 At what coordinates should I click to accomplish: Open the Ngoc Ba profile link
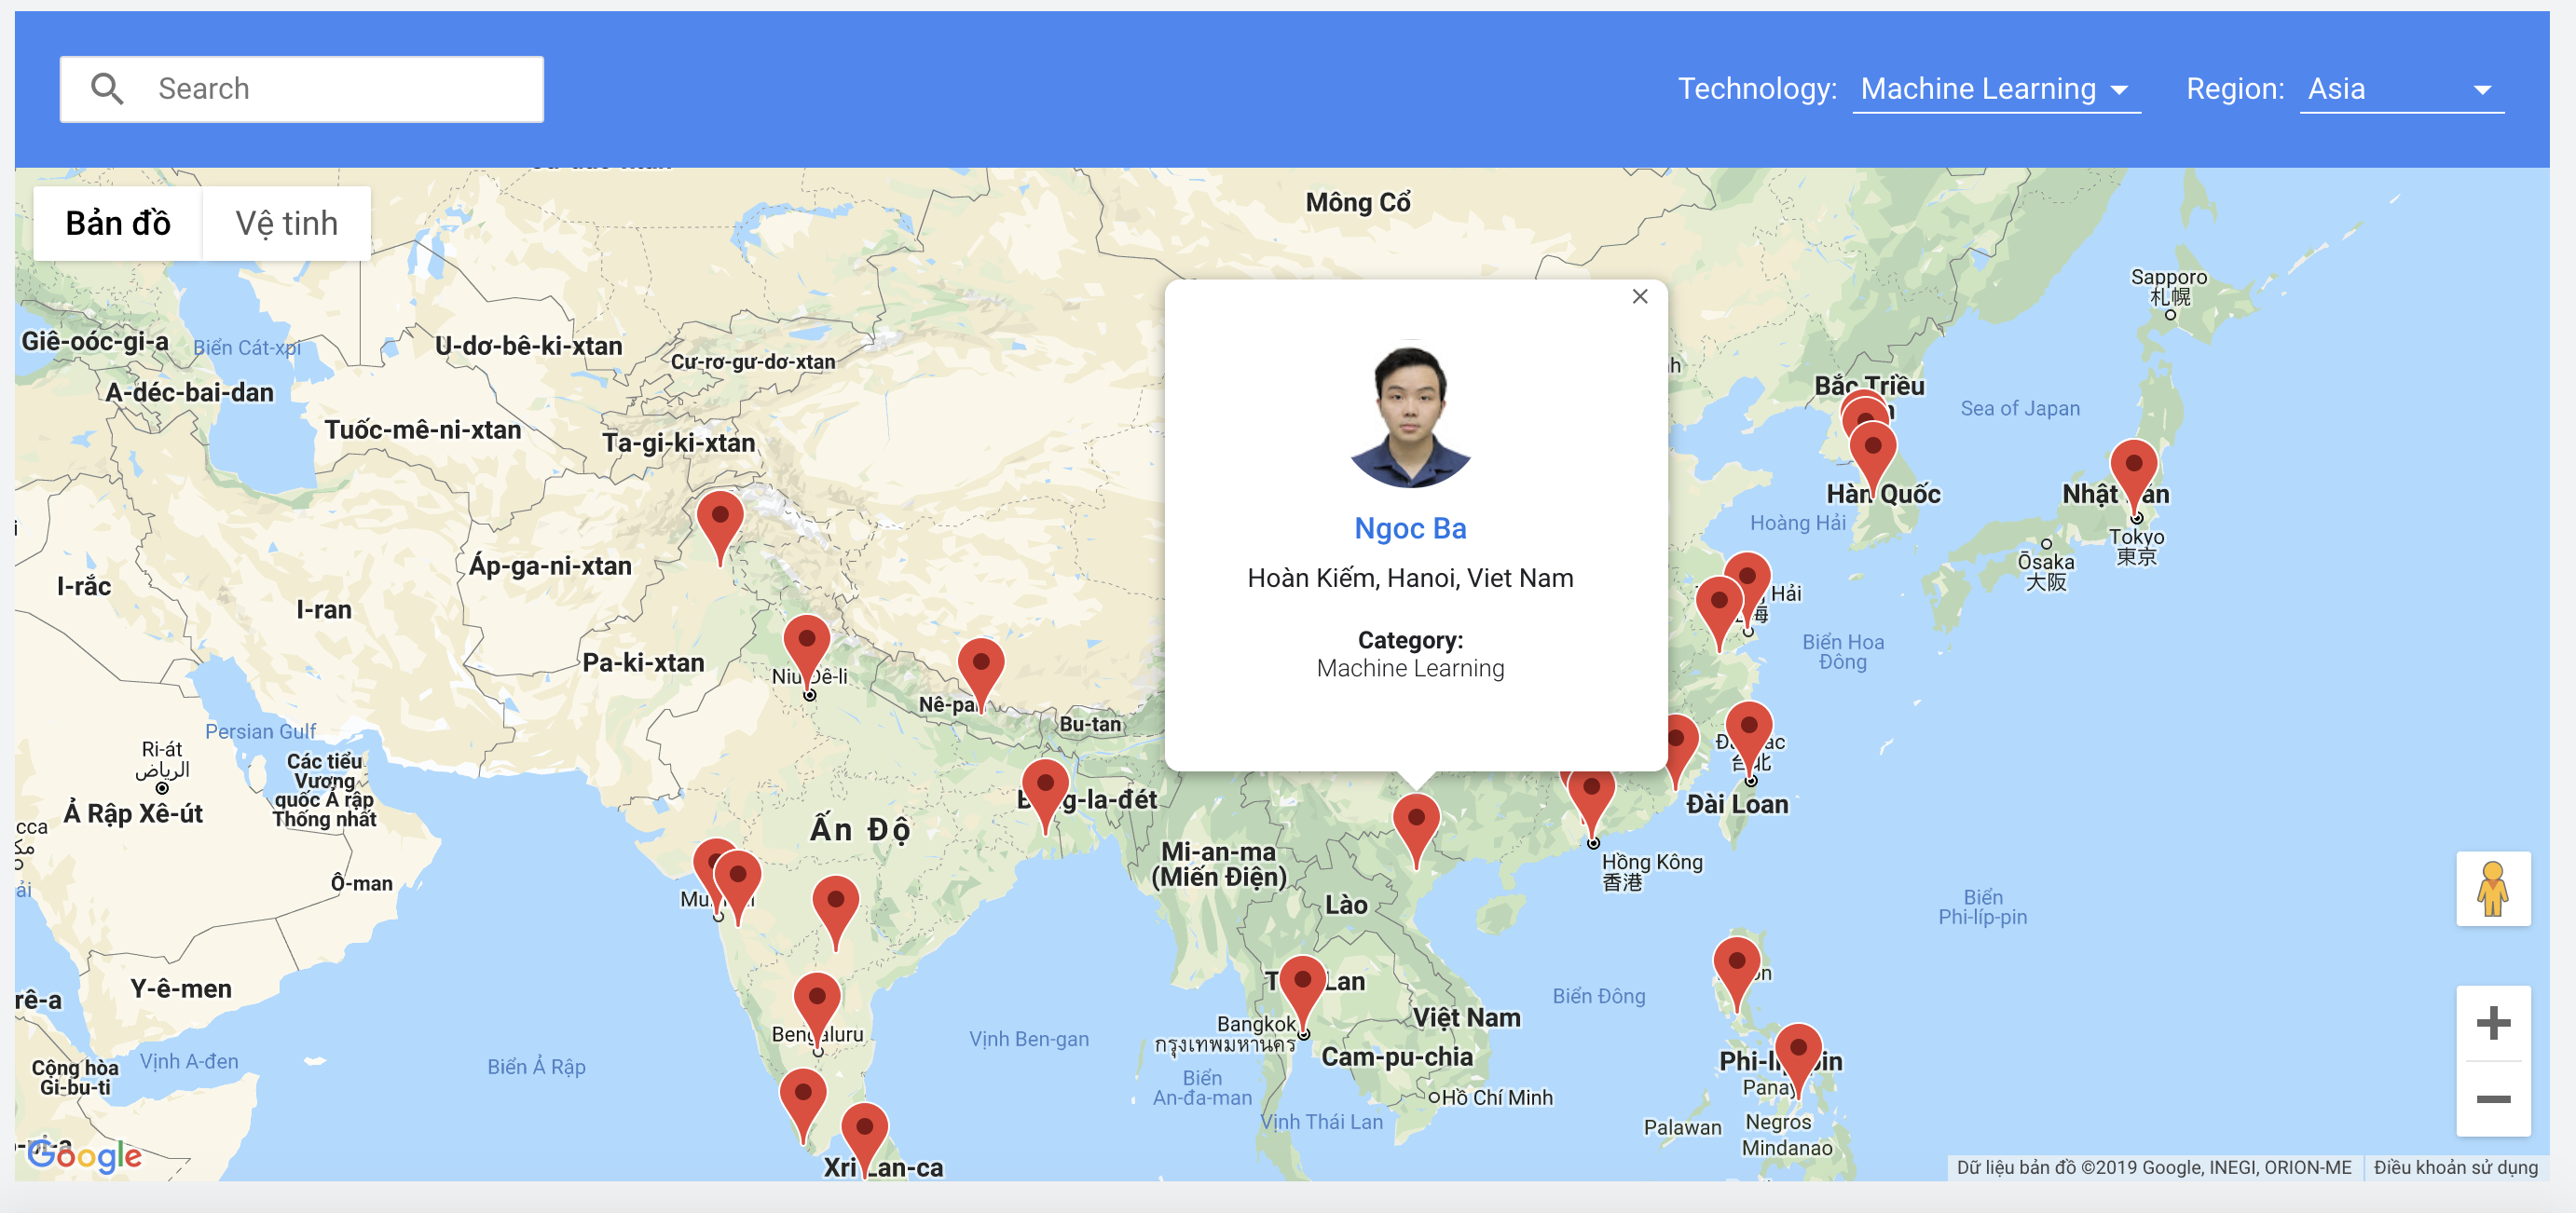(x=1409, y=528)
